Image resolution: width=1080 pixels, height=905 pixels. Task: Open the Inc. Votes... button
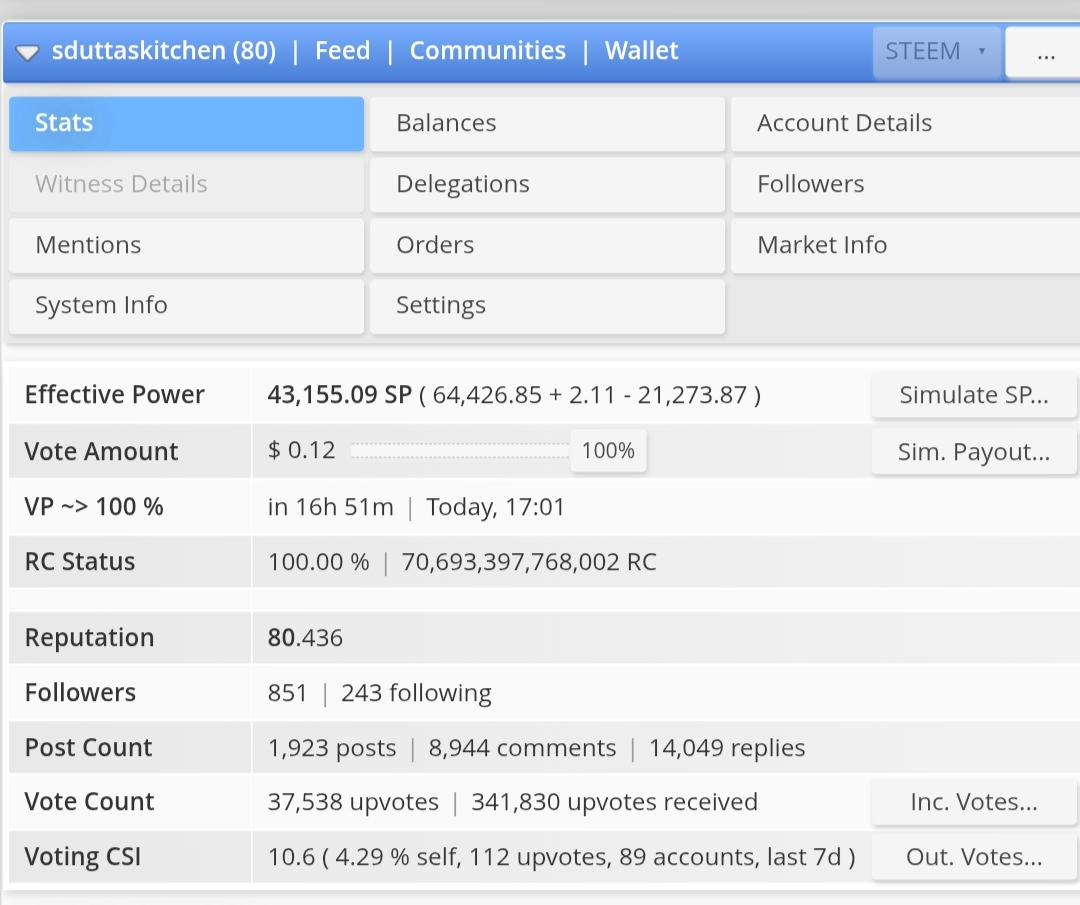pyautogui.click(x=974, y=802)
